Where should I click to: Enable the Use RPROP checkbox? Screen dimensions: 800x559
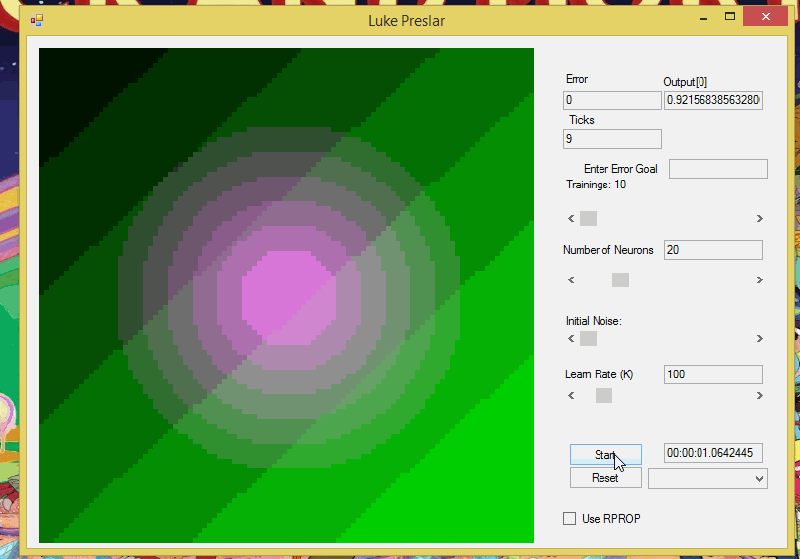pyautogui.click(x=569, y=519)
